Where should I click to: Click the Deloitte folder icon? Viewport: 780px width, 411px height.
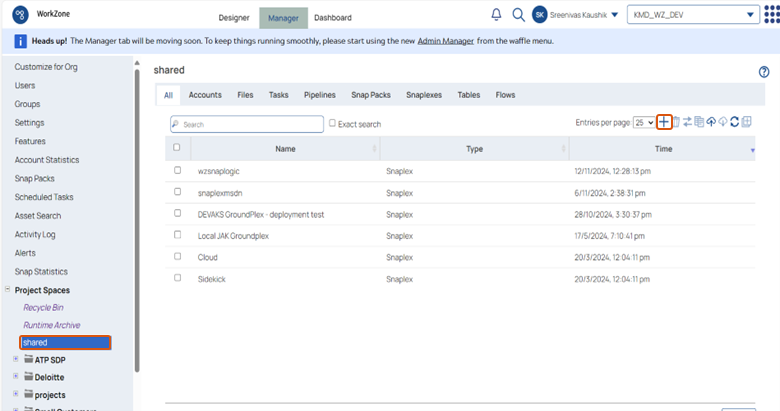click(x=28, y=377)
